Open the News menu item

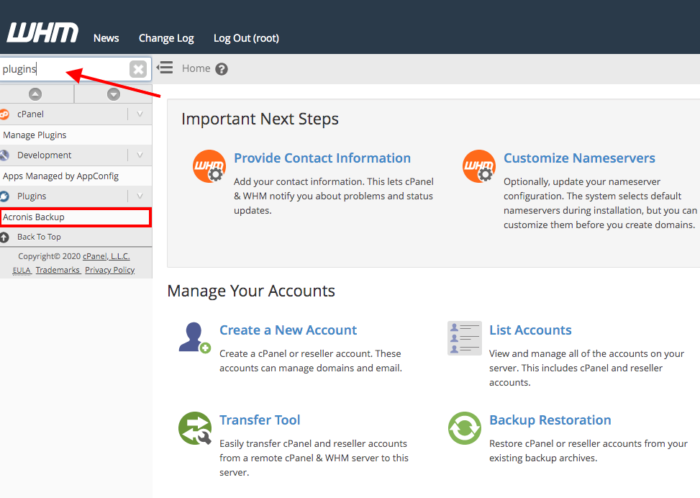click(106, 38)
